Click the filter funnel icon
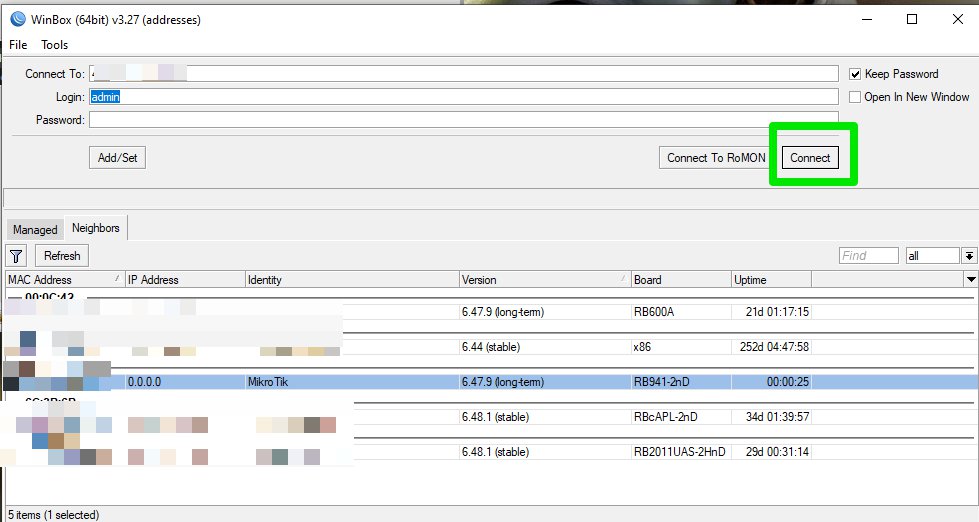 click(x=17, y=256)
